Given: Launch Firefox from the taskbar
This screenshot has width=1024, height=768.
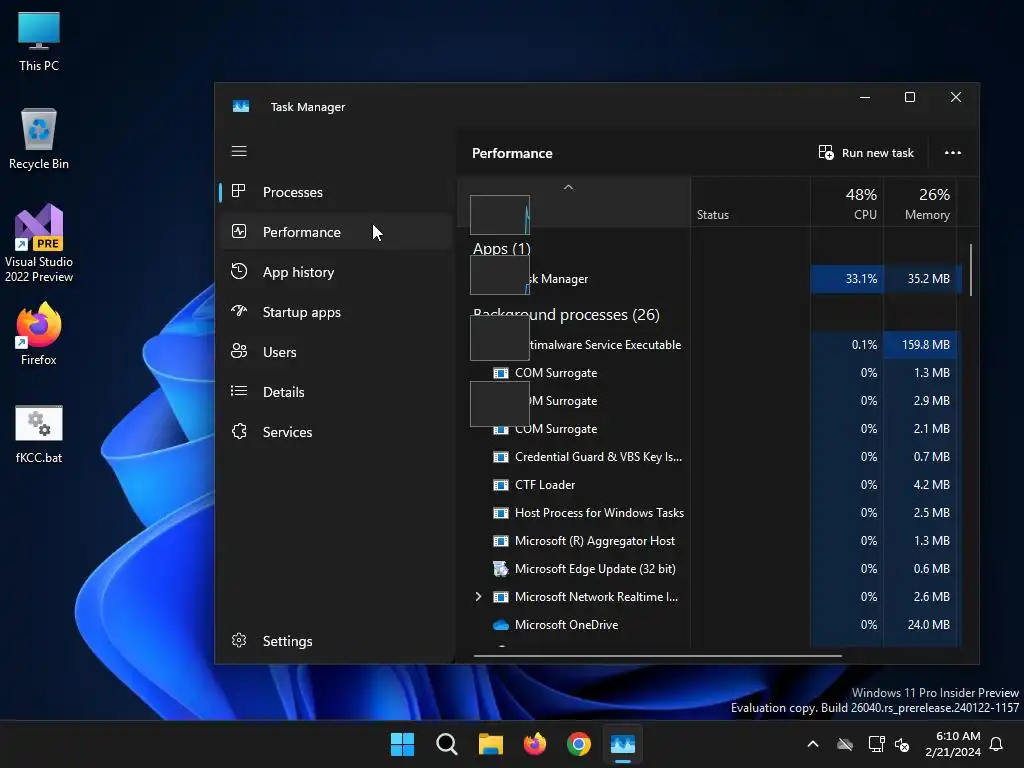Looking at the screenshot, I should (x=535, y=744).
